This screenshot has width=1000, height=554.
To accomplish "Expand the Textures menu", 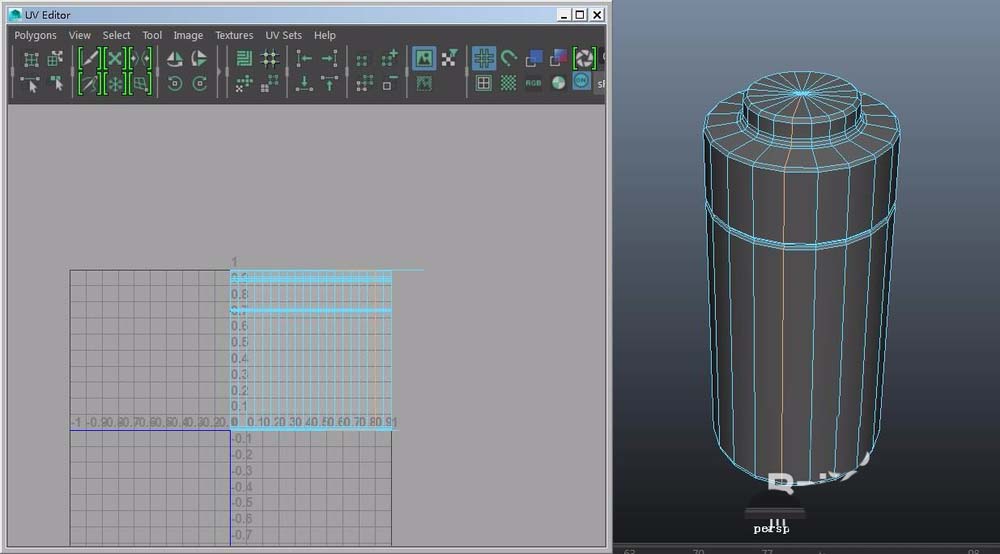I will pyautogui.click(x=234, y=35).
